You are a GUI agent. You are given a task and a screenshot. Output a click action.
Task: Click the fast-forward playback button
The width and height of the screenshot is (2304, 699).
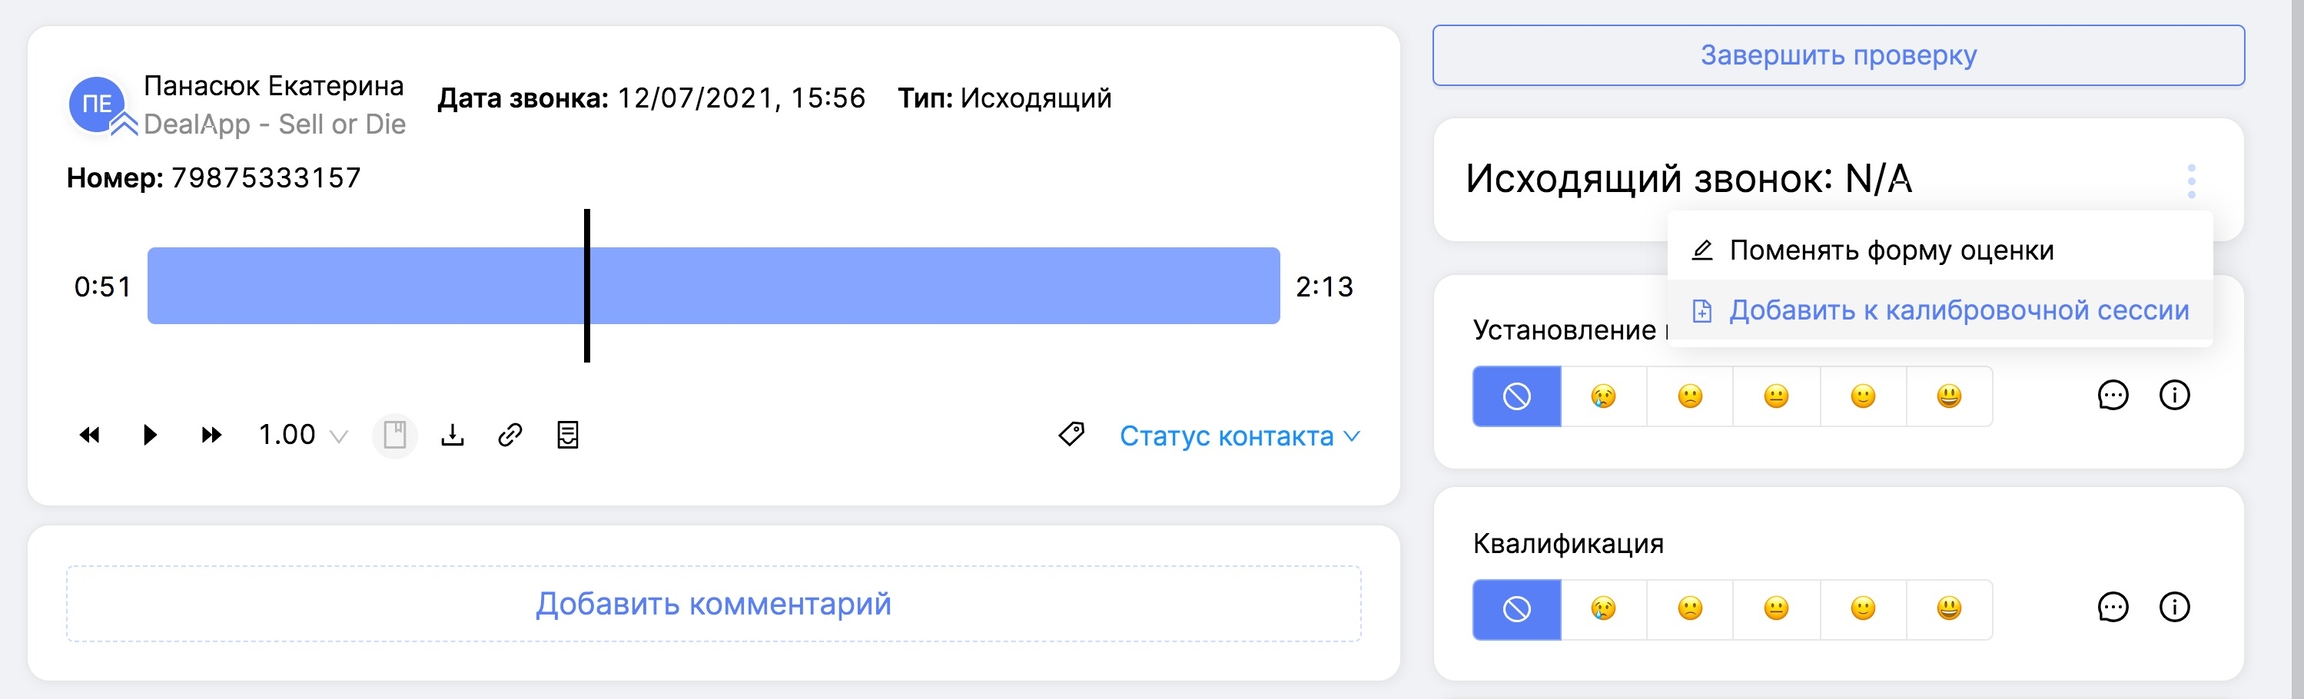click(x=211, y=435)
